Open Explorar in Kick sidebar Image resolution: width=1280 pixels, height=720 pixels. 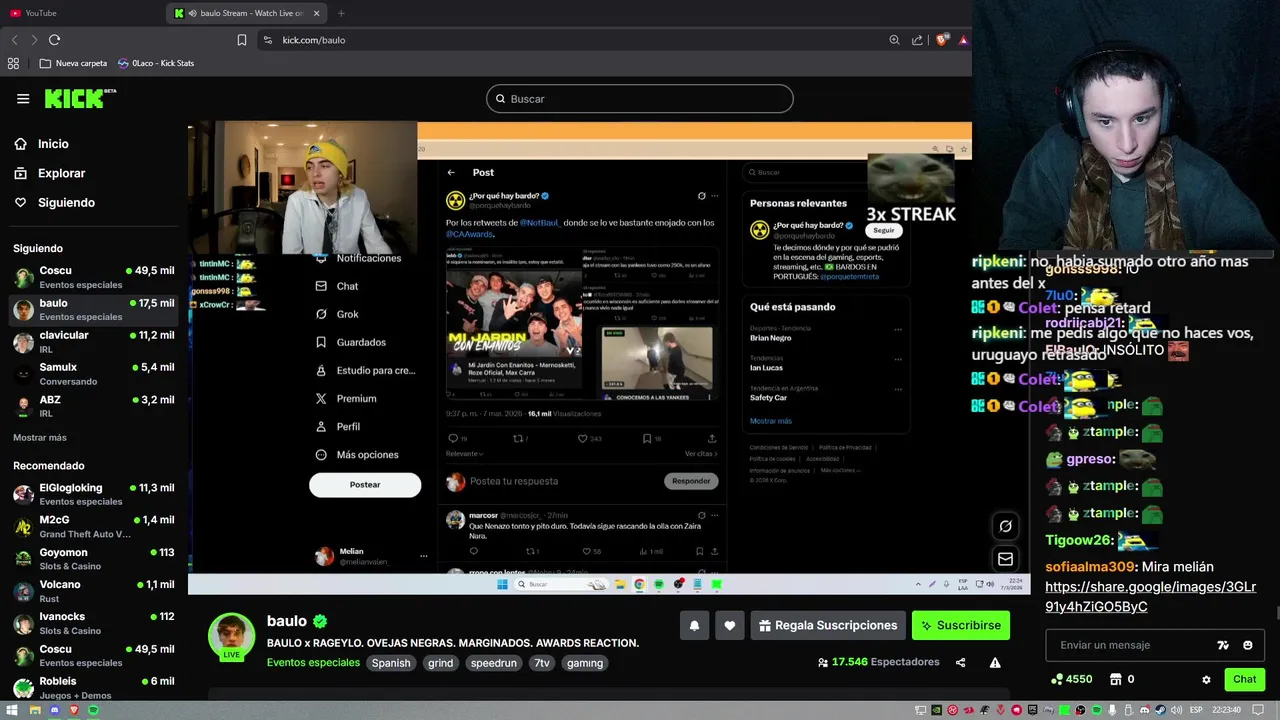tap(50, 173)
